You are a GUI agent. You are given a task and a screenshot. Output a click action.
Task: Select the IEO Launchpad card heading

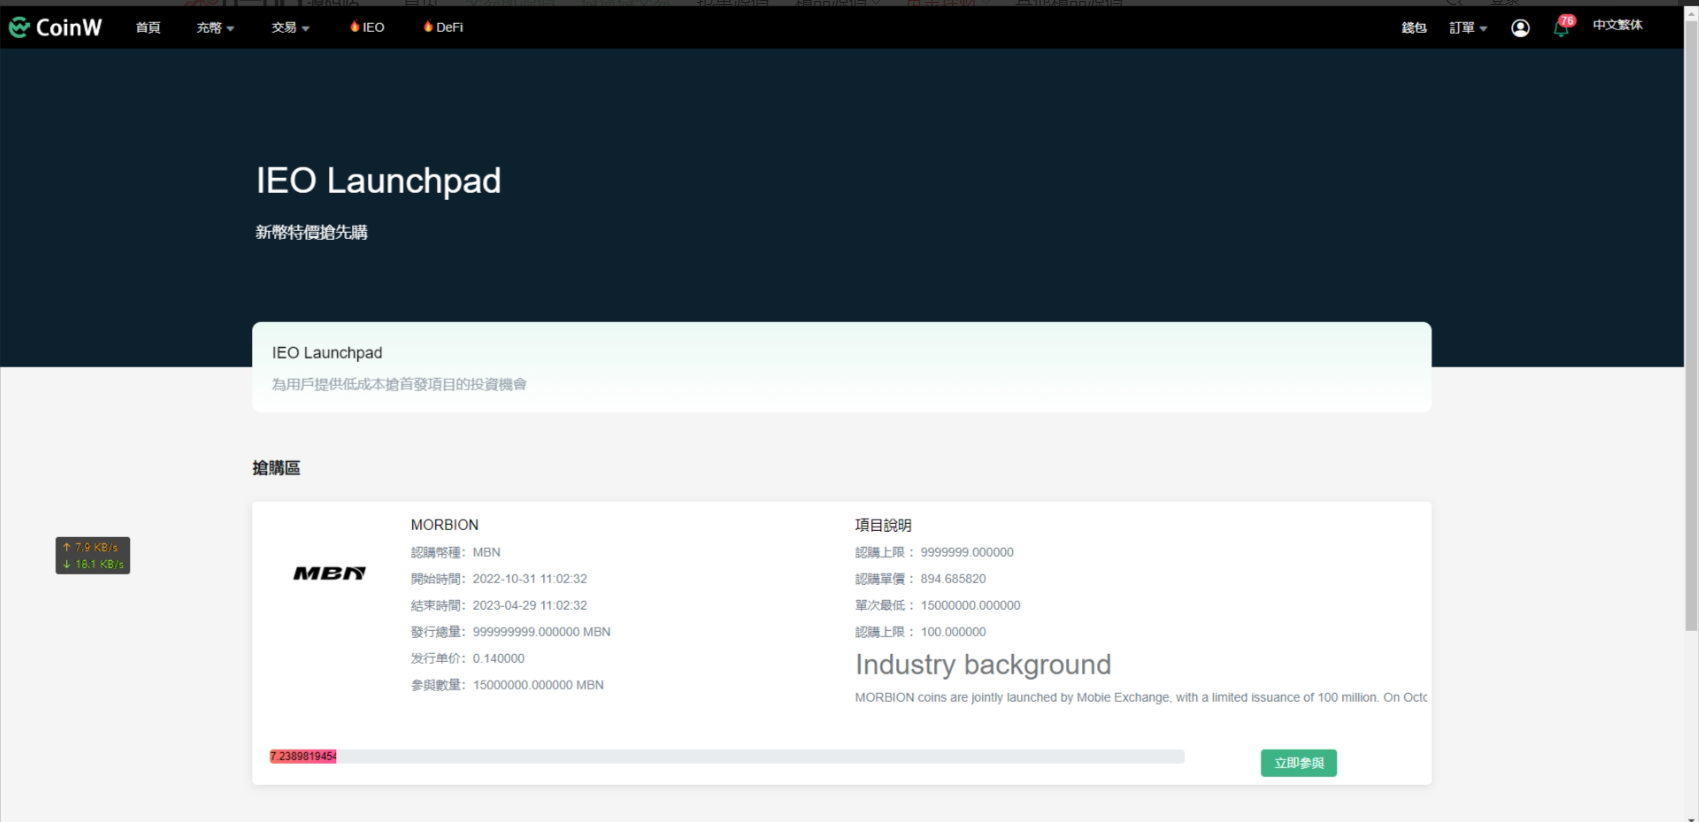tap(327, 353)
